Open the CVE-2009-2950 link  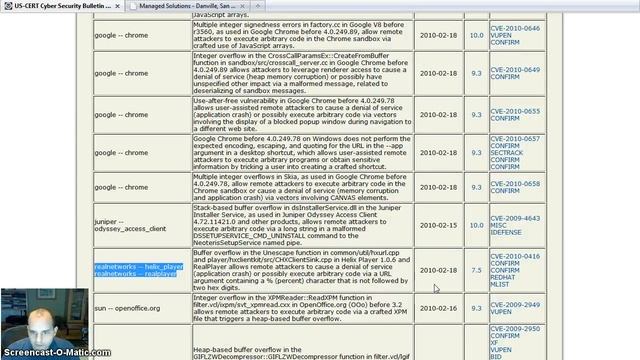[515, 329]
